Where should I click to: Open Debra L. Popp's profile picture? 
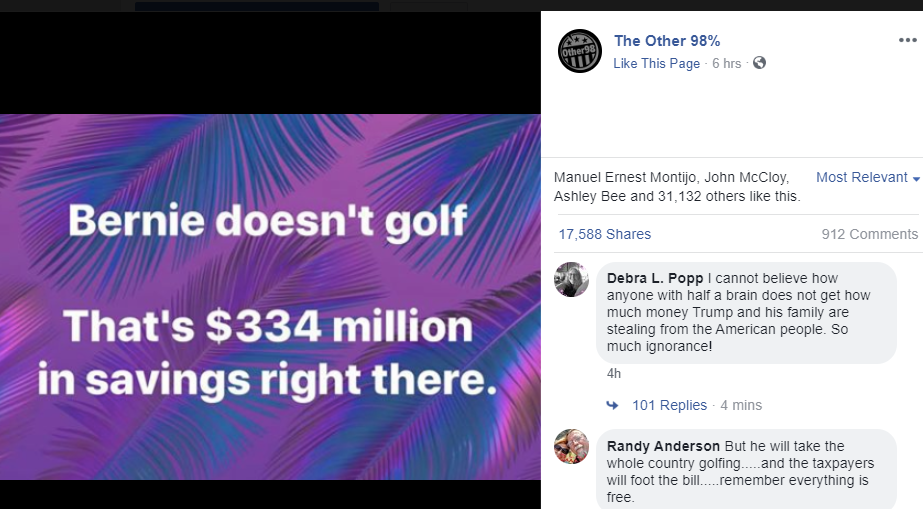[x=571, y=280]
